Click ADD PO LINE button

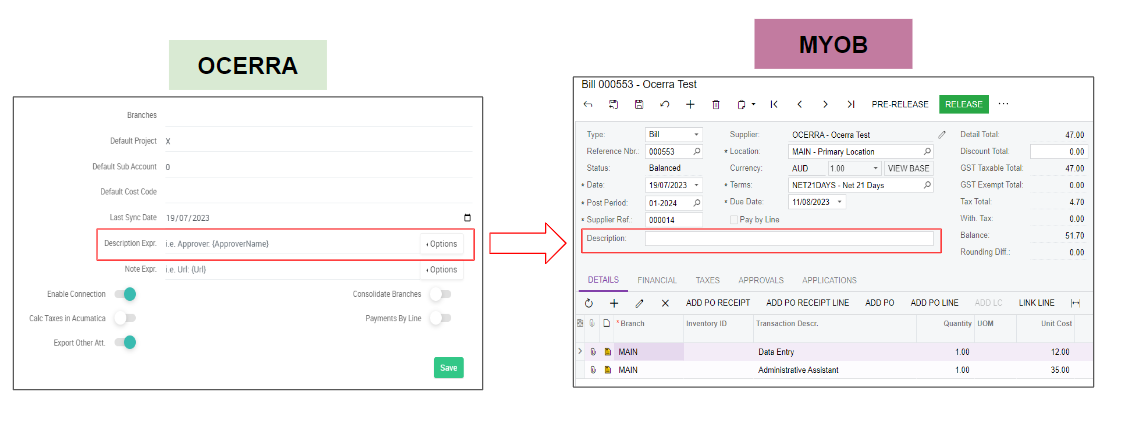[934, 303]
